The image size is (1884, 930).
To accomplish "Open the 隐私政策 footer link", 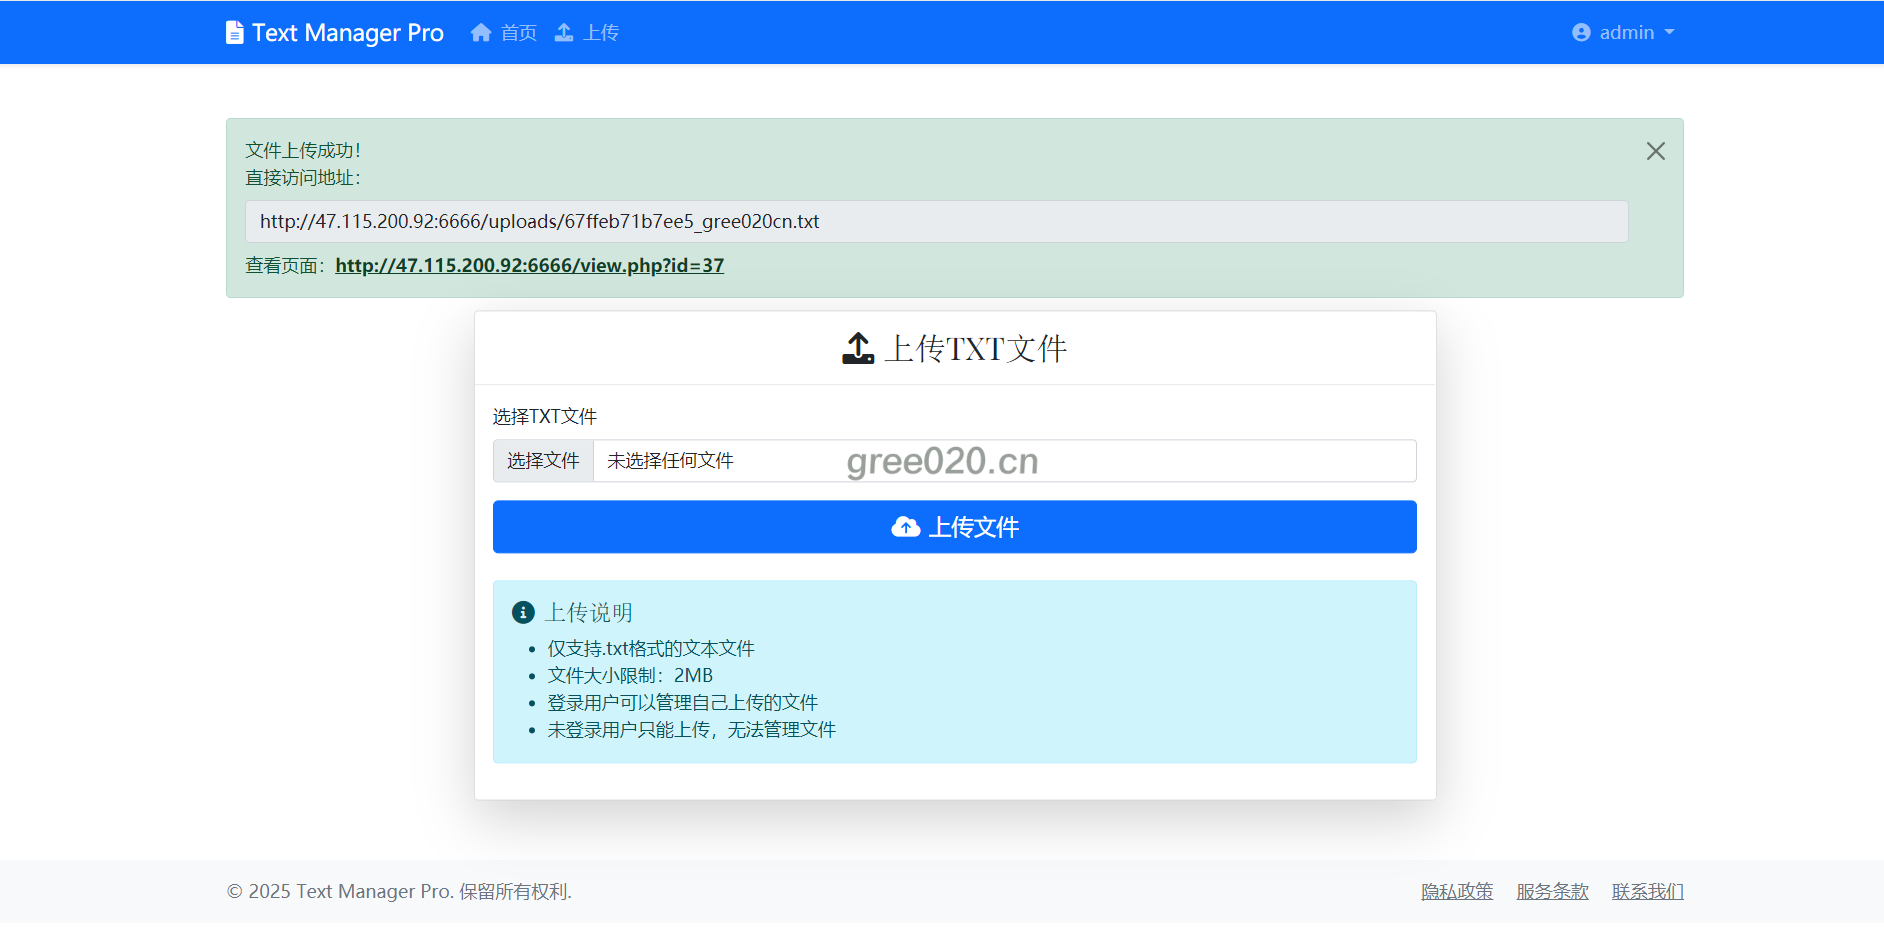I will click(1456, 891).
